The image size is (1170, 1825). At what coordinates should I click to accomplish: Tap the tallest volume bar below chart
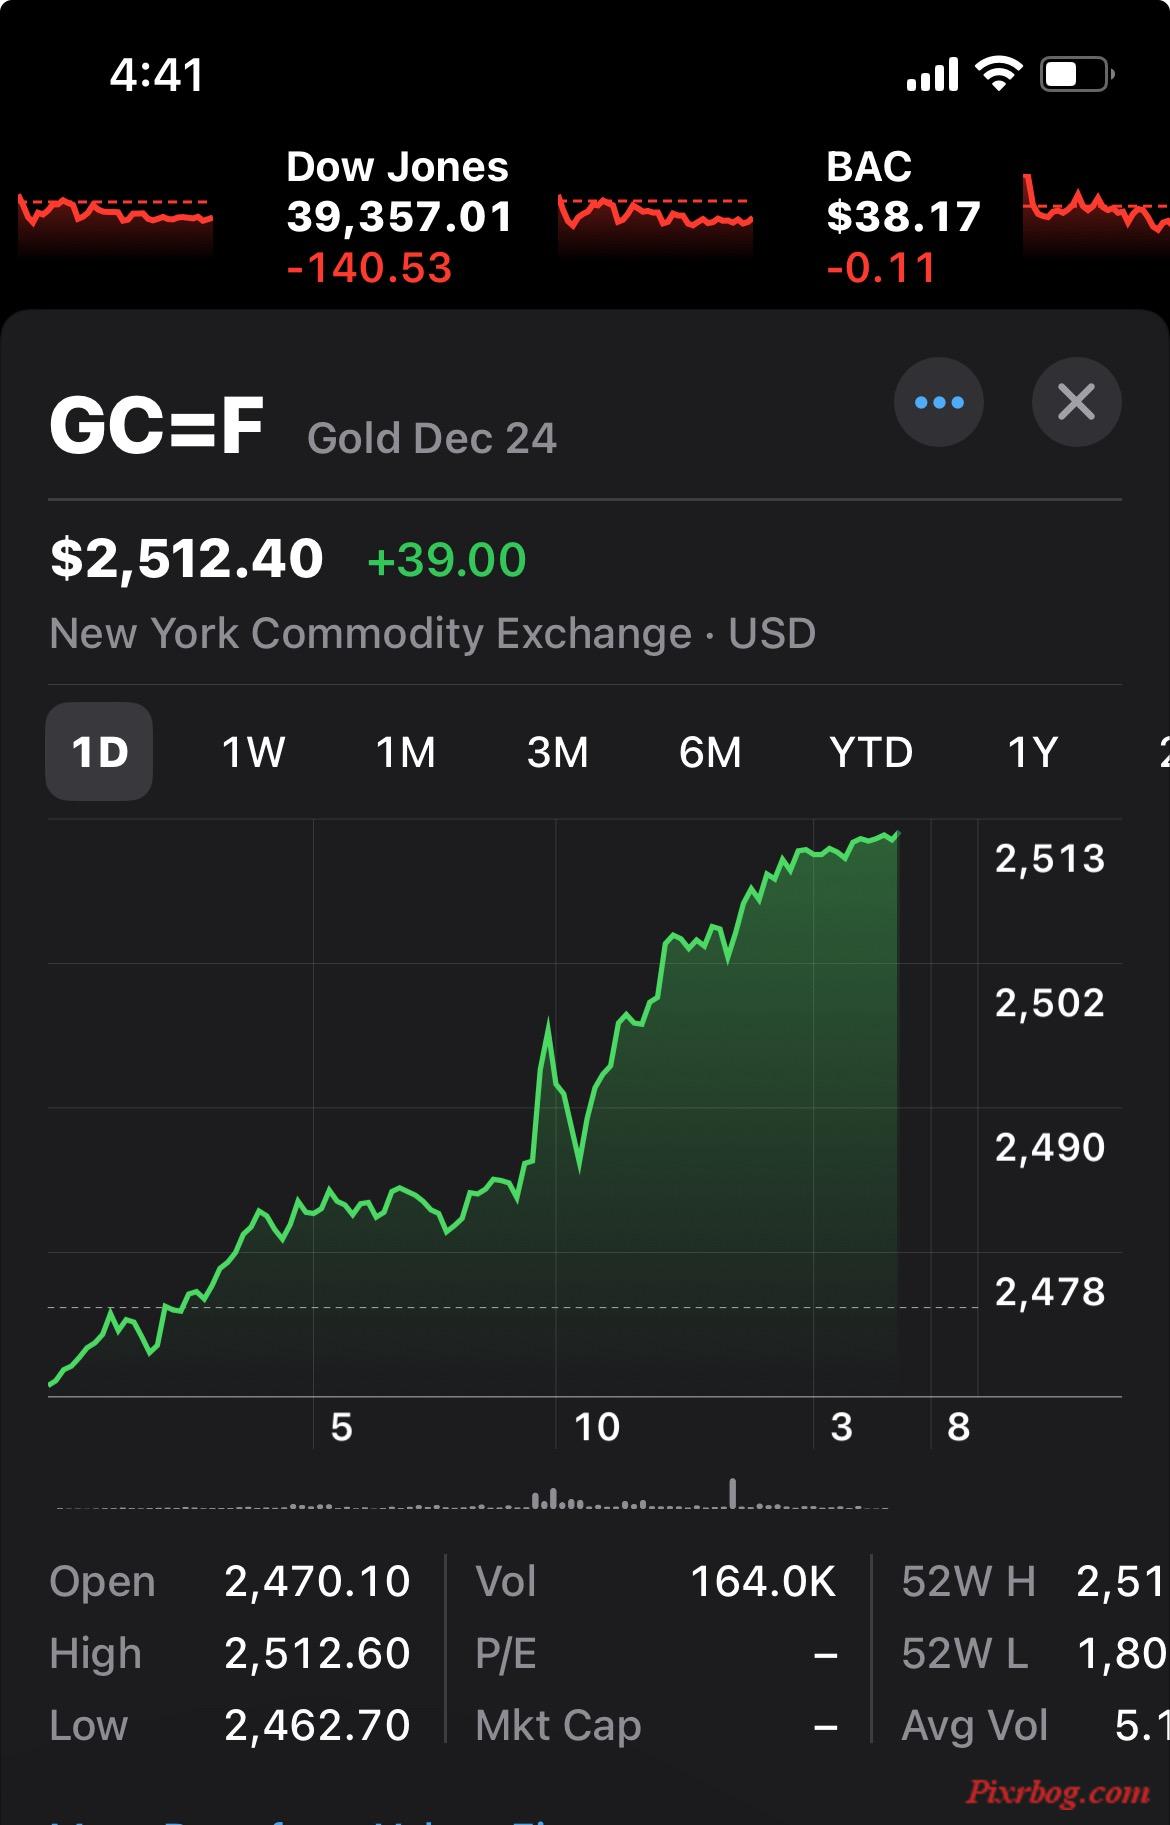(733, 1492)
